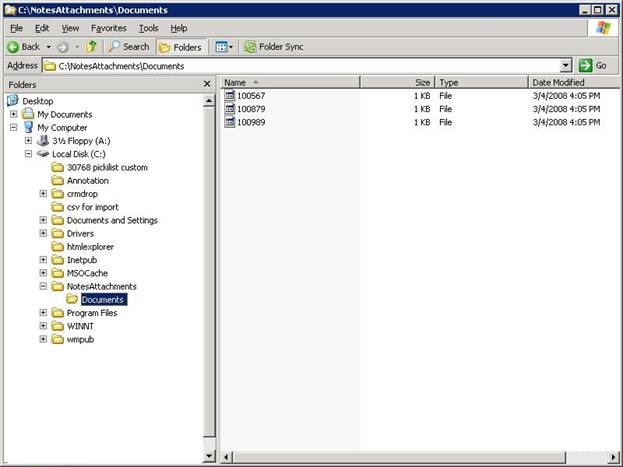Open the Views dropdown icon
623x467 pixels.
point(223,47)
